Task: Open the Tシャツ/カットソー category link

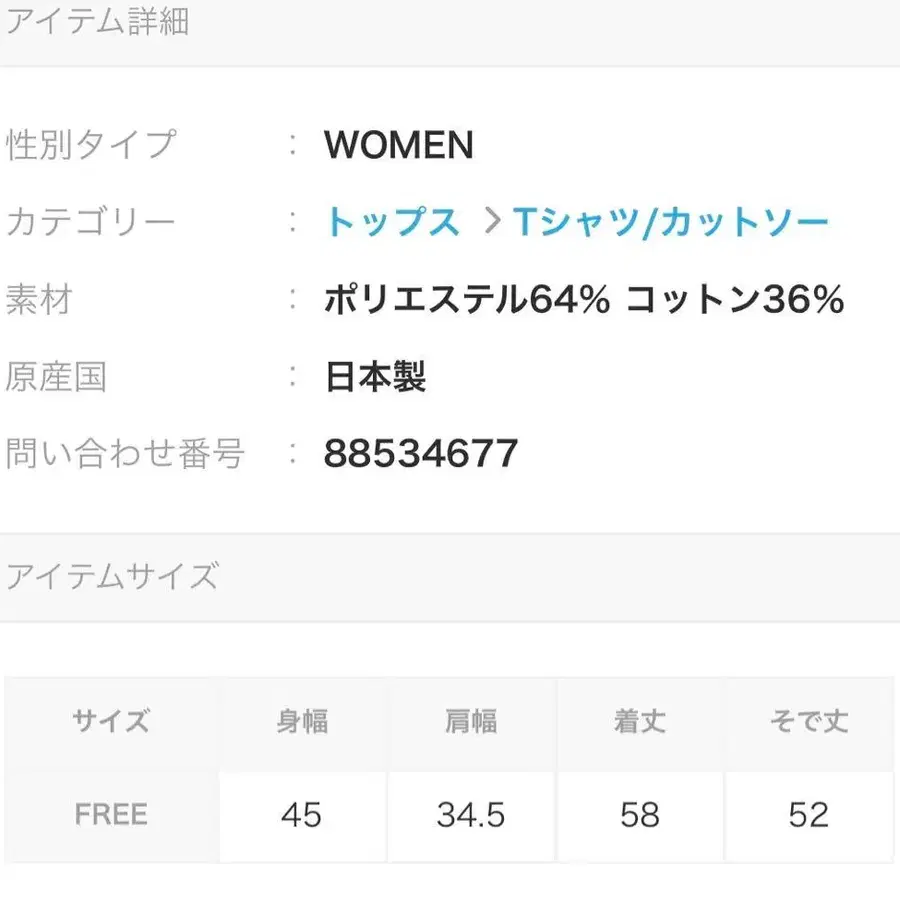Action: [672, 222]
